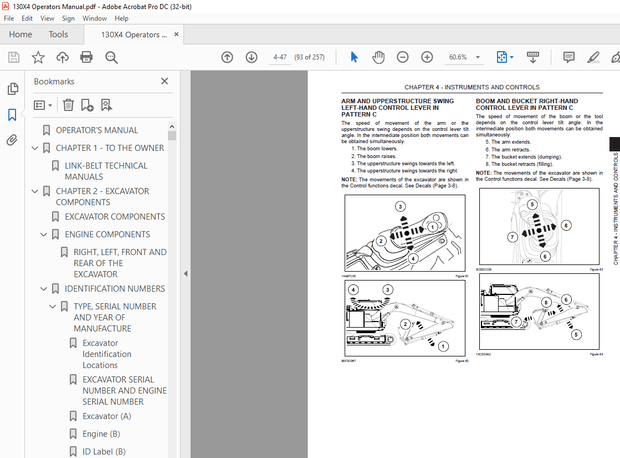Open the ID Label (B) bookmark
The image size is (620, 458).
tap(104, 452)
